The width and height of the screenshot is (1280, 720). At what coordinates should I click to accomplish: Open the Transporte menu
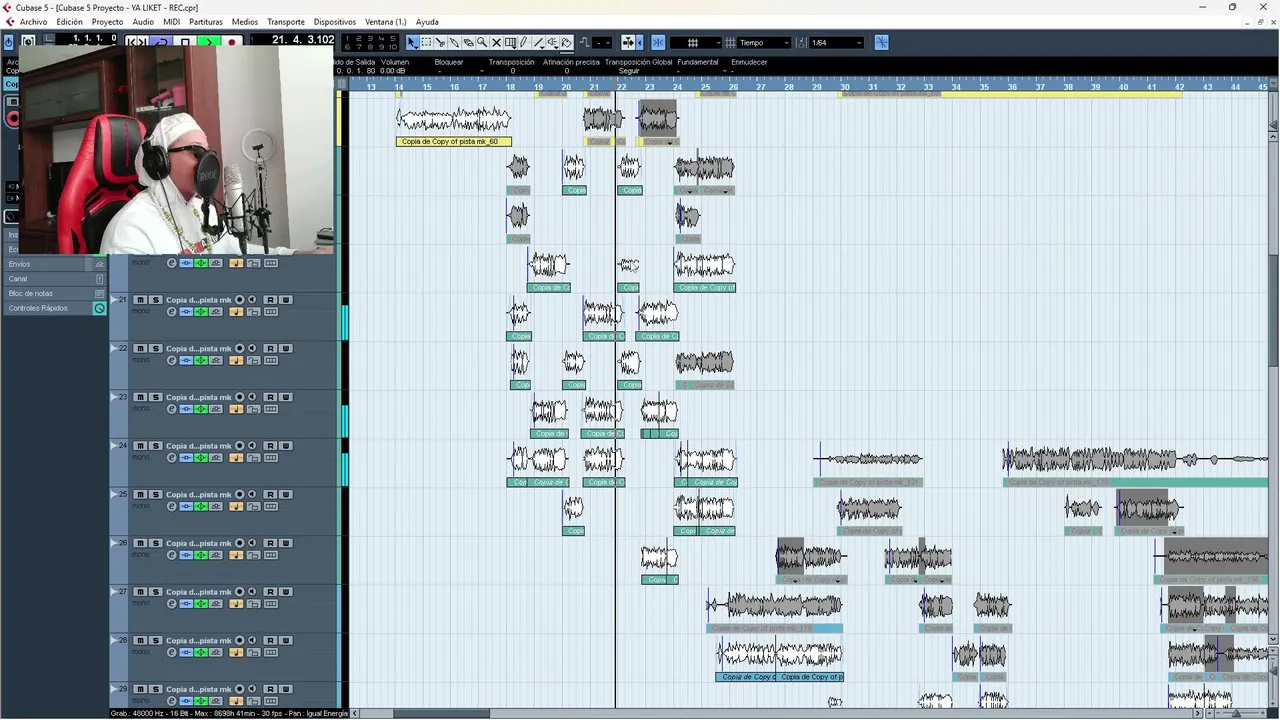(286, 22)
